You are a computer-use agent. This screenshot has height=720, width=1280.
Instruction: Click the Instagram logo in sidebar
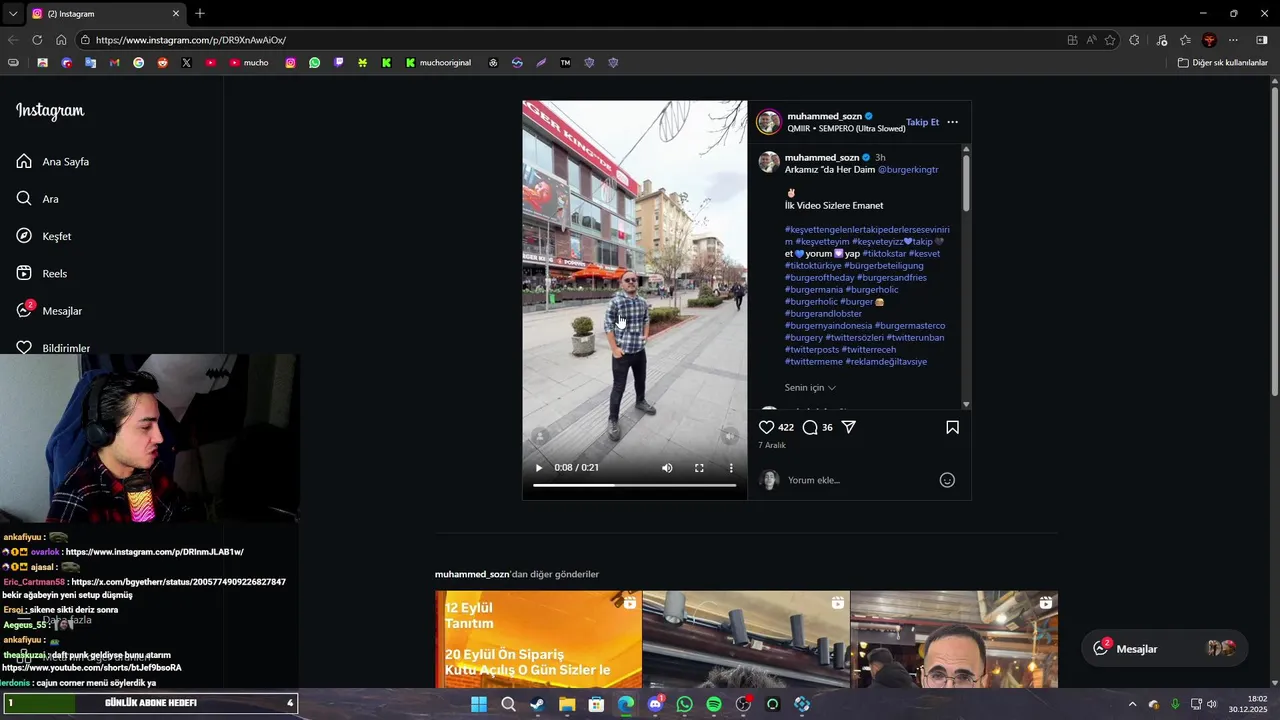50,111
